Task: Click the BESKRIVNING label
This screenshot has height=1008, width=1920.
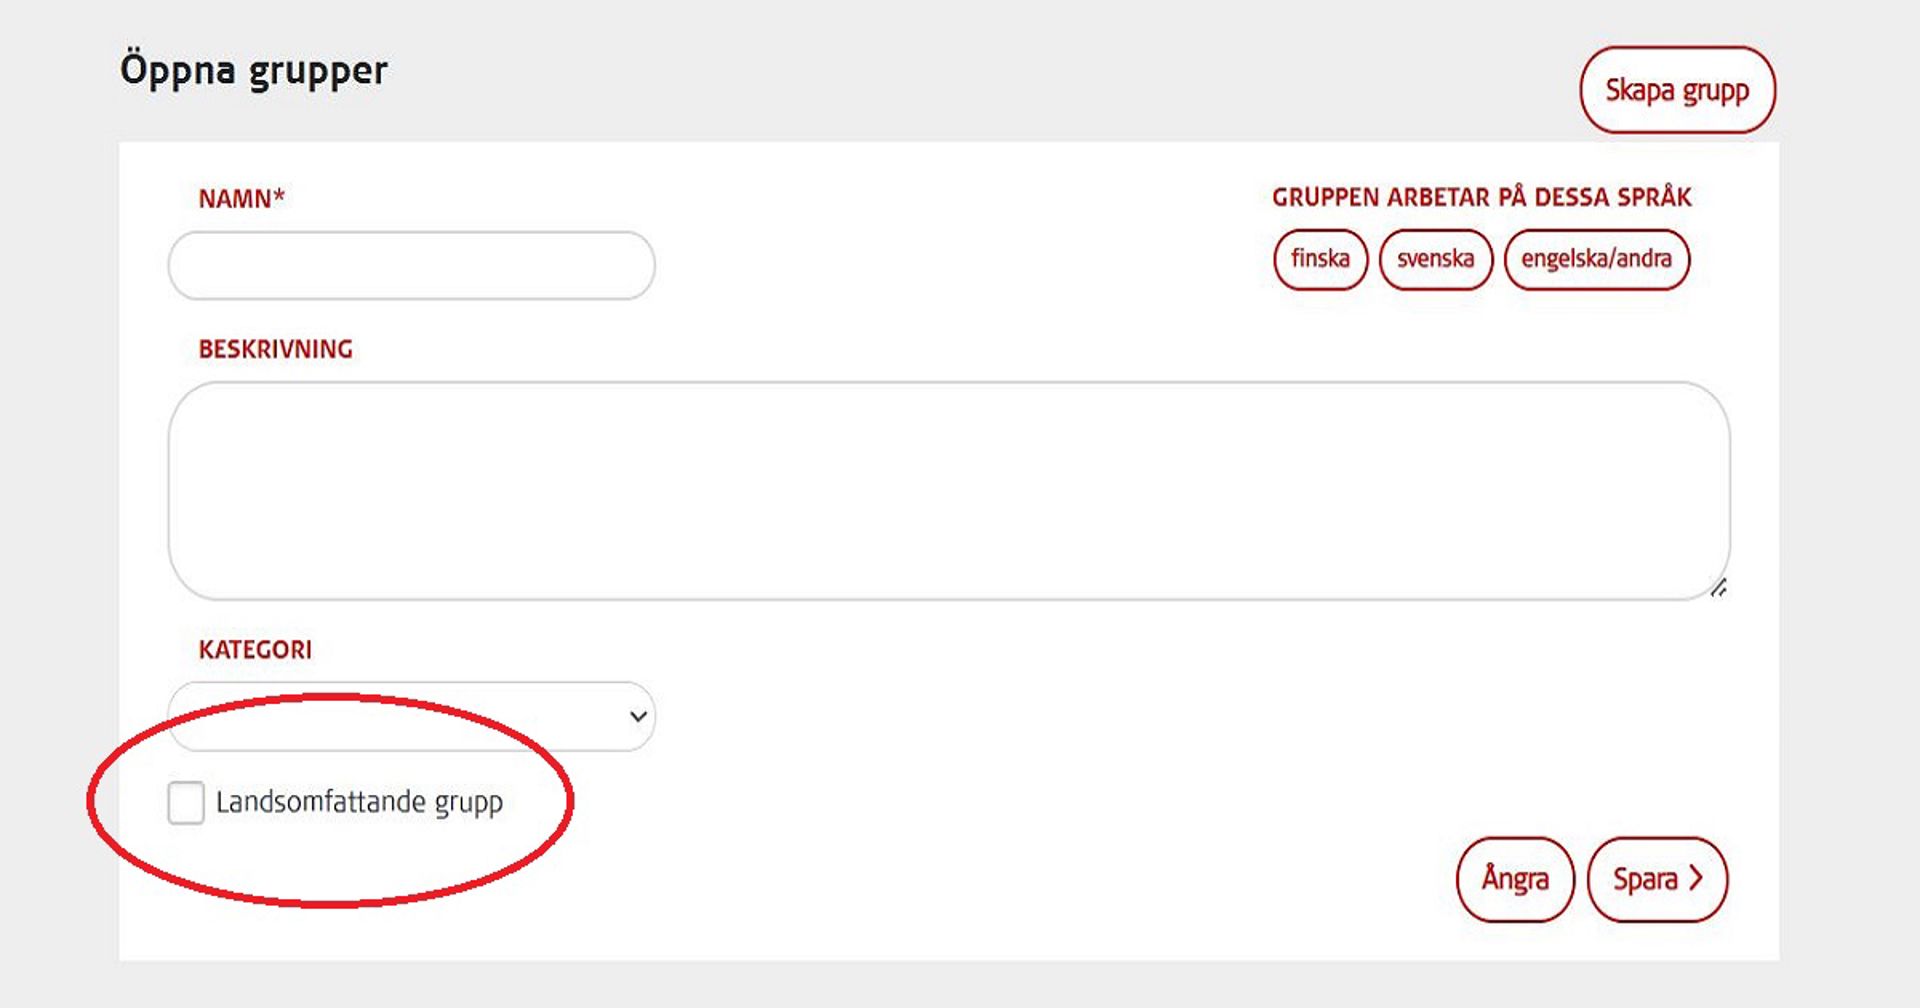Action: click(x=276, y=349)
